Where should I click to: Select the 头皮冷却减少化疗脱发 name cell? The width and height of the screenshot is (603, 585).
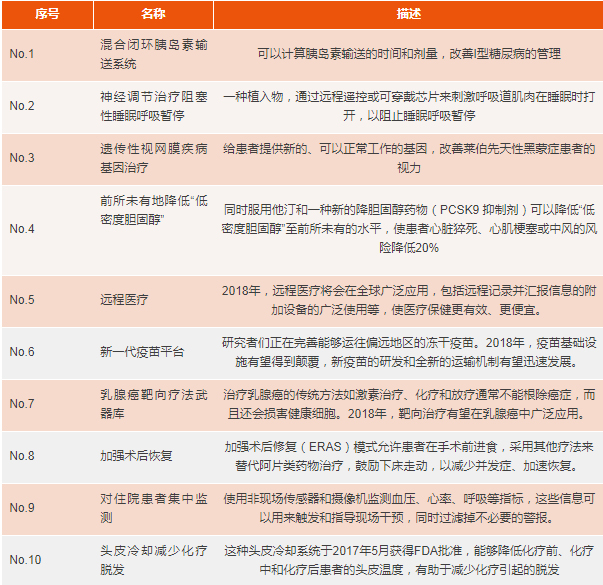(x=153, y=559)
